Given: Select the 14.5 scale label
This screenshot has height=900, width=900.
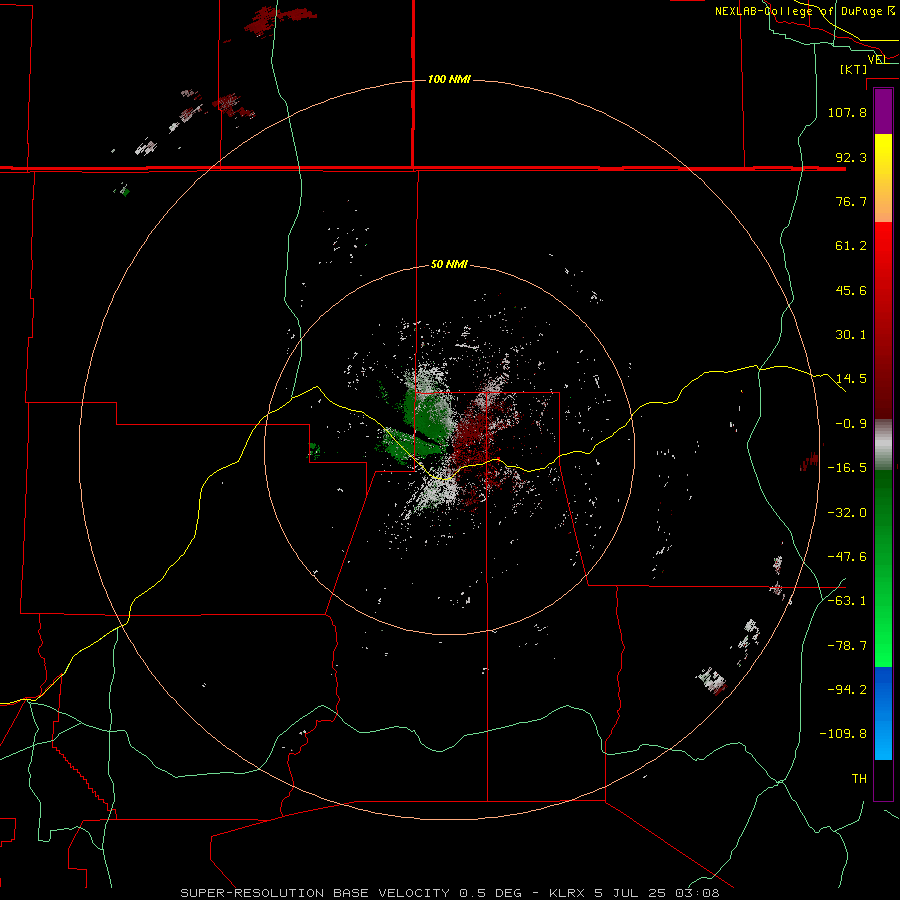Looking at the screenshot, I should click(x=851, y=379).
